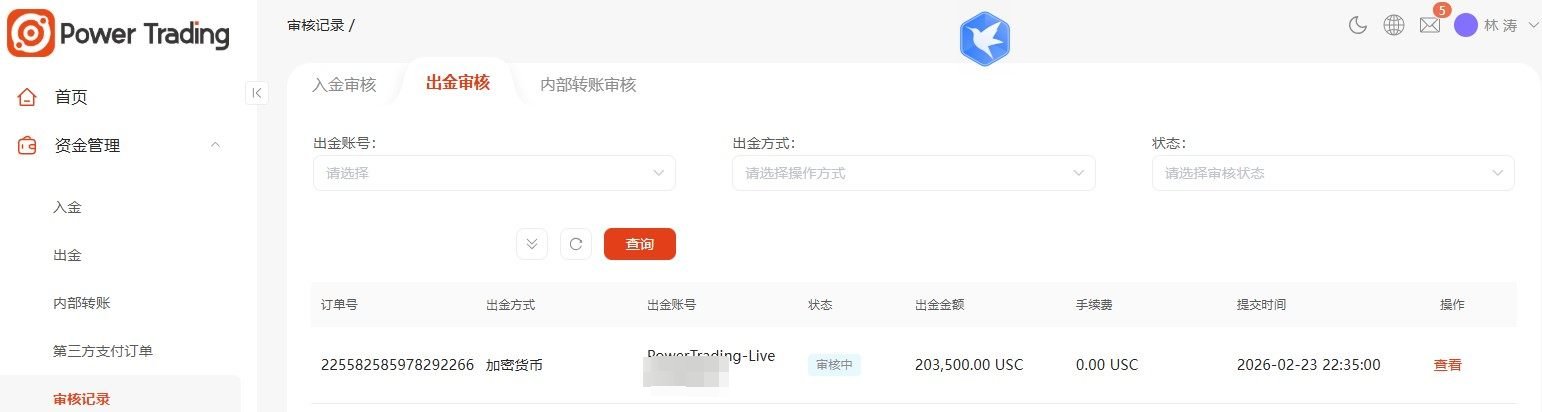
Task: Click the 提交时间 column header
Action: (1261, 305)
